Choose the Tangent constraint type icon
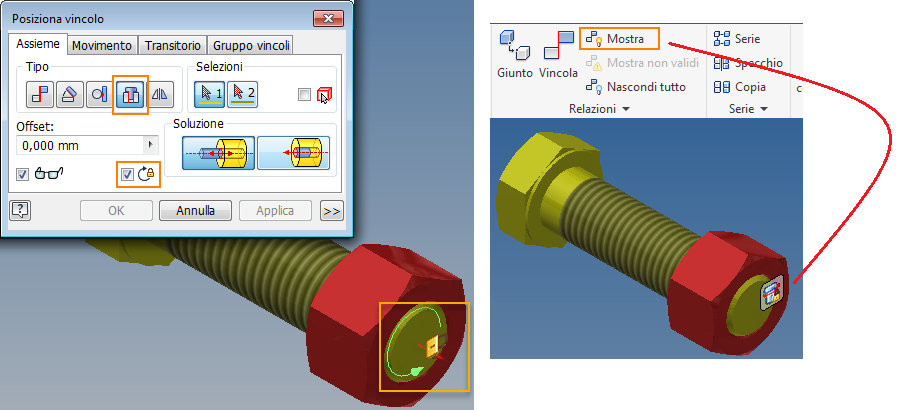Screen dimensions: 915x410 click(99, 94)
